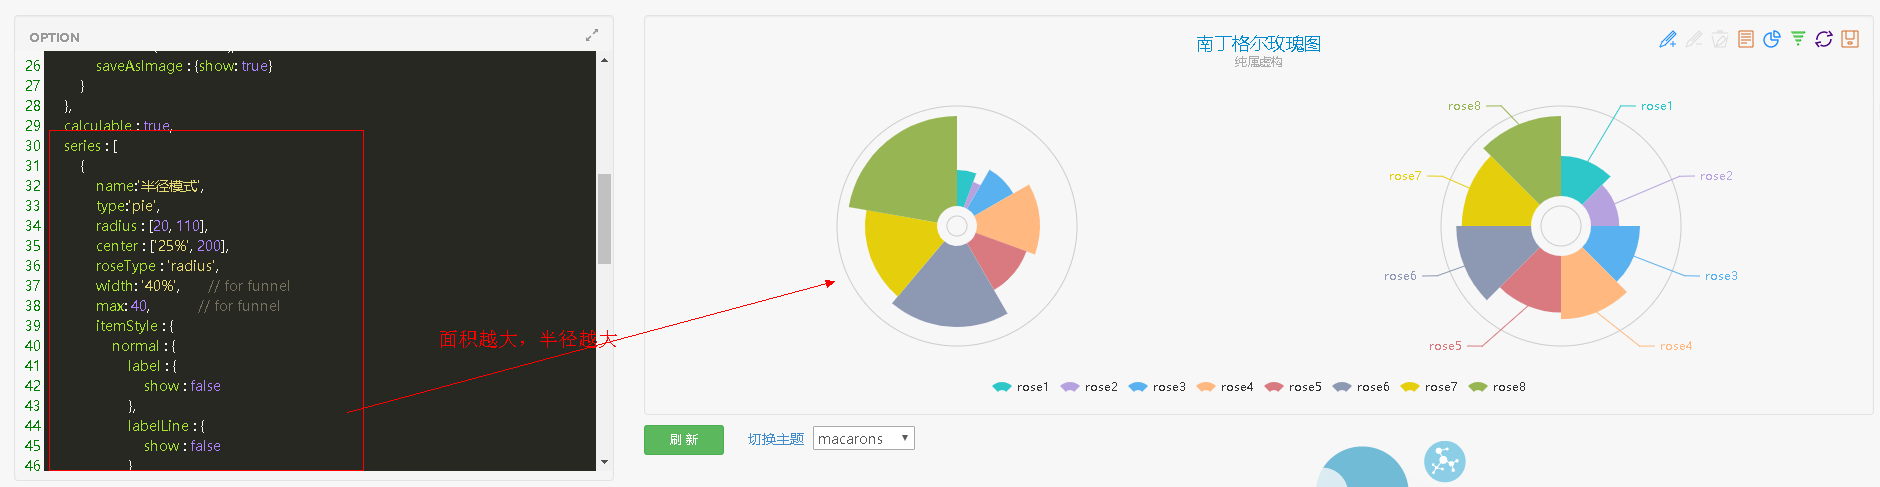The width and height of the screenshot is (1880, 487).
Task: Click the 切换主题 label
Action: point(776,439)
